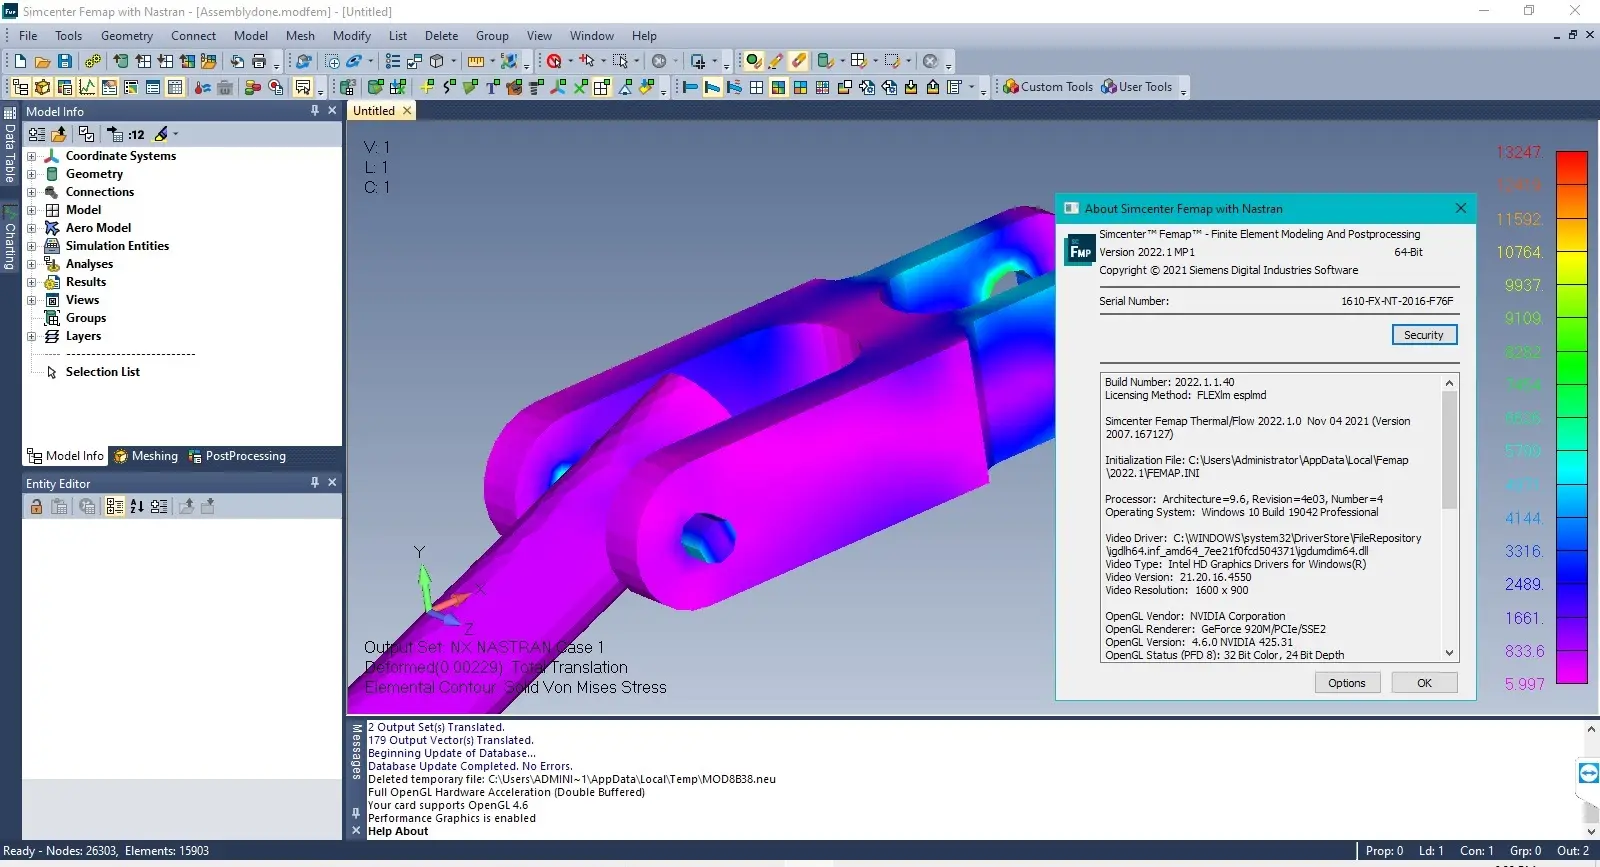Toggle auto-hide pin on Entity Editor panel
The image size is (1600, 867).
(315, 483)
